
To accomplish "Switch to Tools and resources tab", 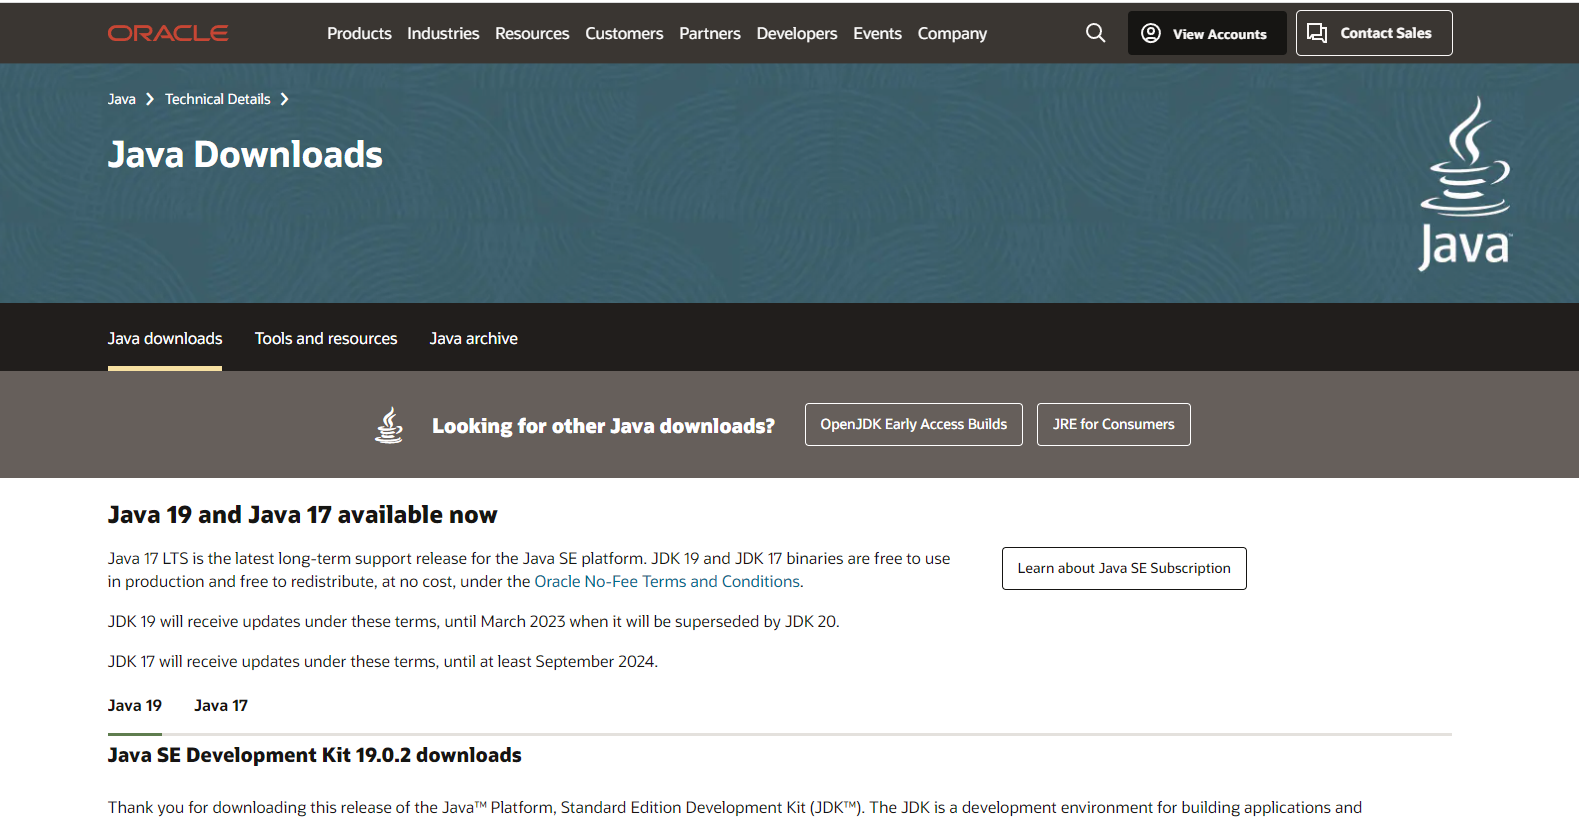I will click(x=326, y=339).
